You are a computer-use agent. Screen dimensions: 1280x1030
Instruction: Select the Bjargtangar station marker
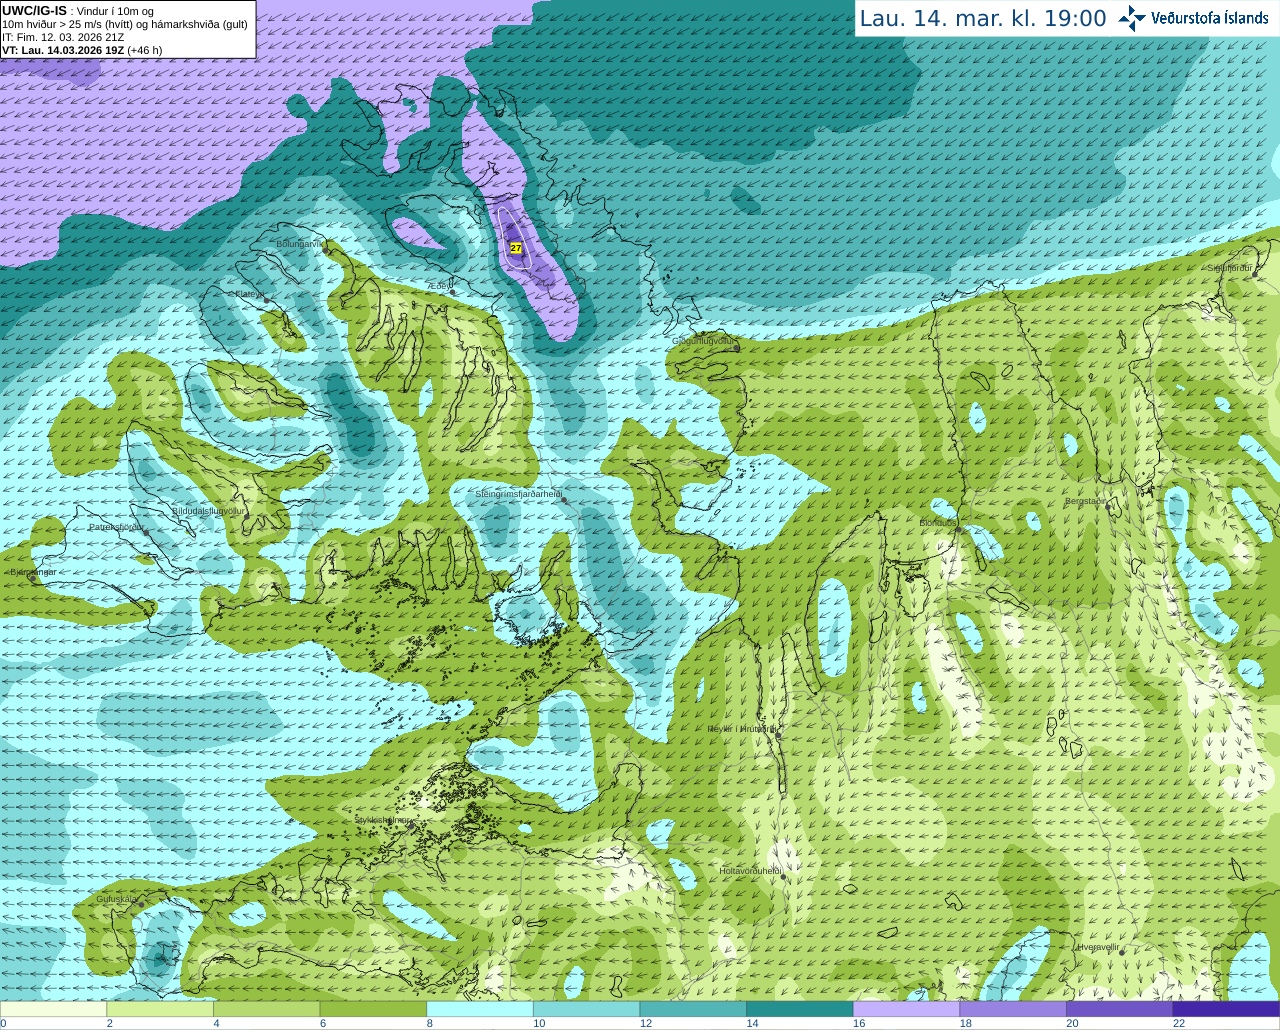(33, 577)
